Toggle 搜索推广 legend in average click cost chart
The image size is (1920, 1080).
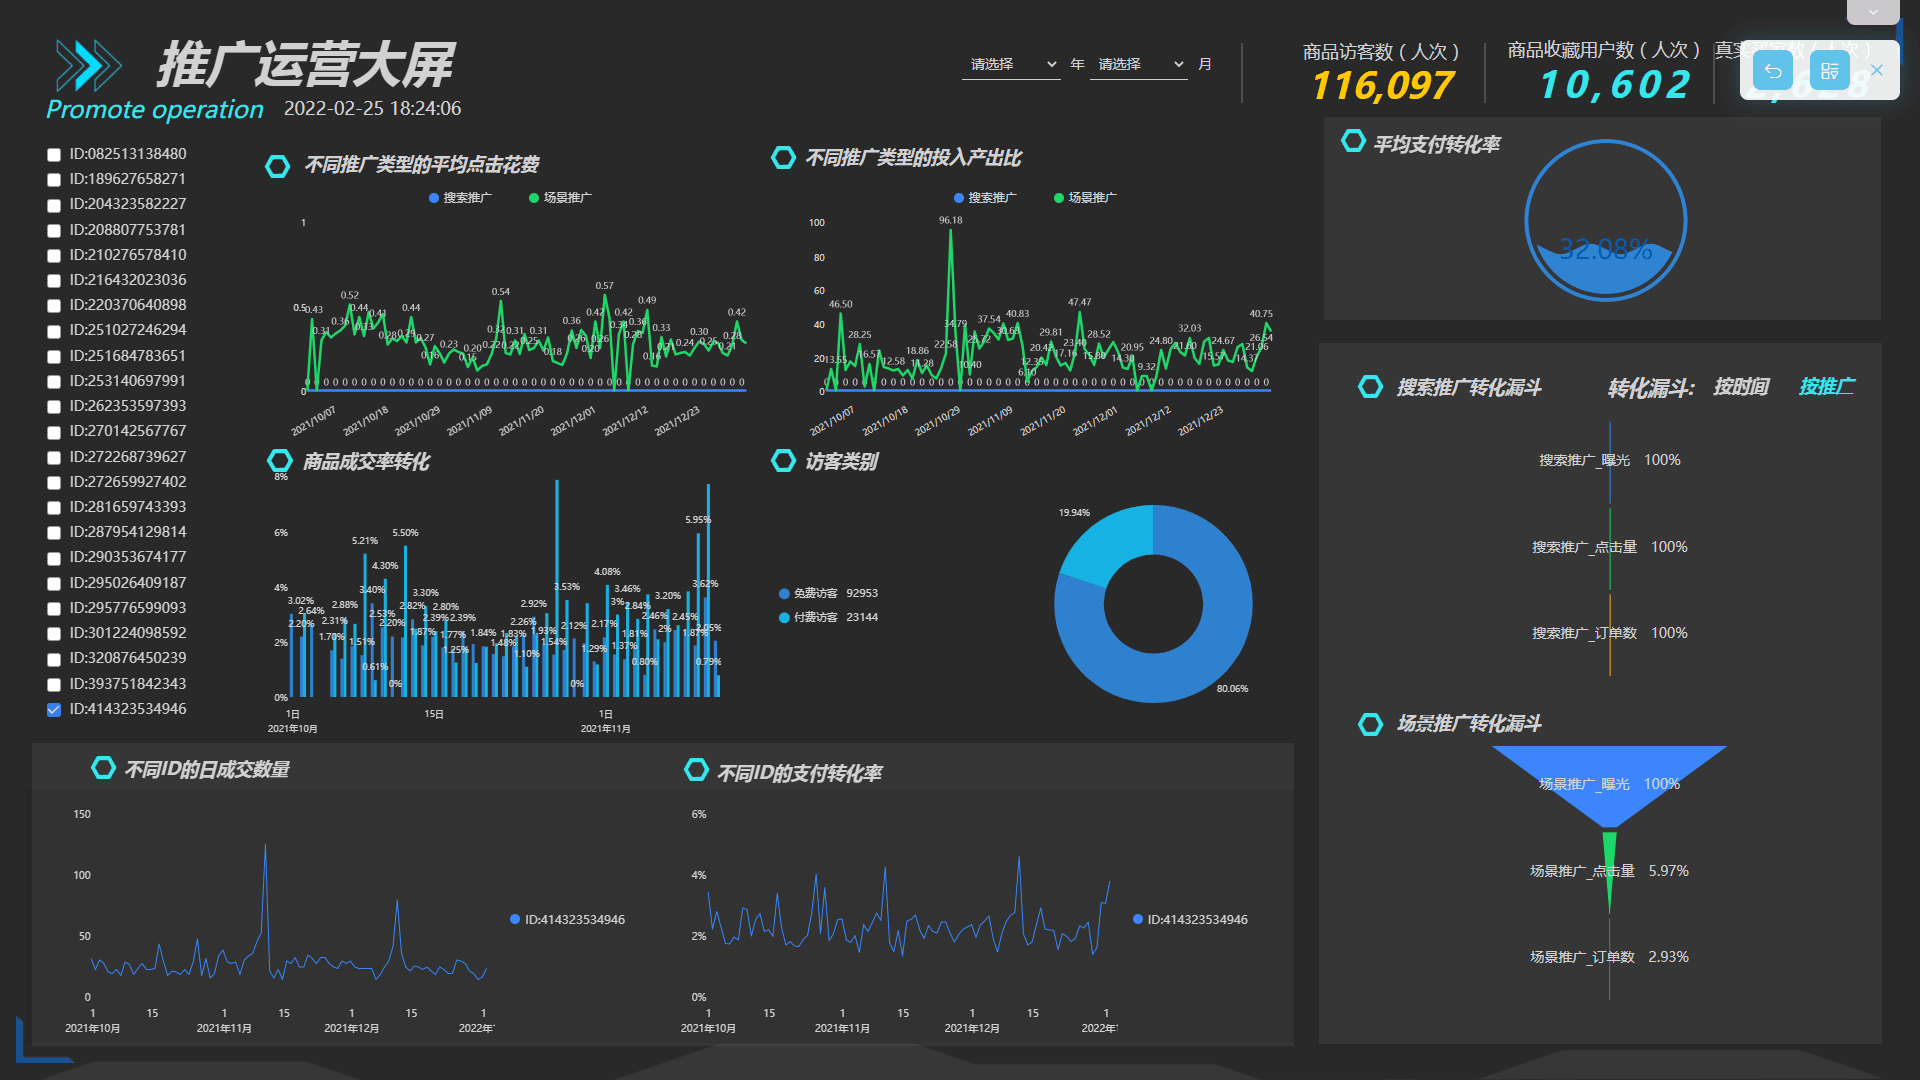point(460,198)
